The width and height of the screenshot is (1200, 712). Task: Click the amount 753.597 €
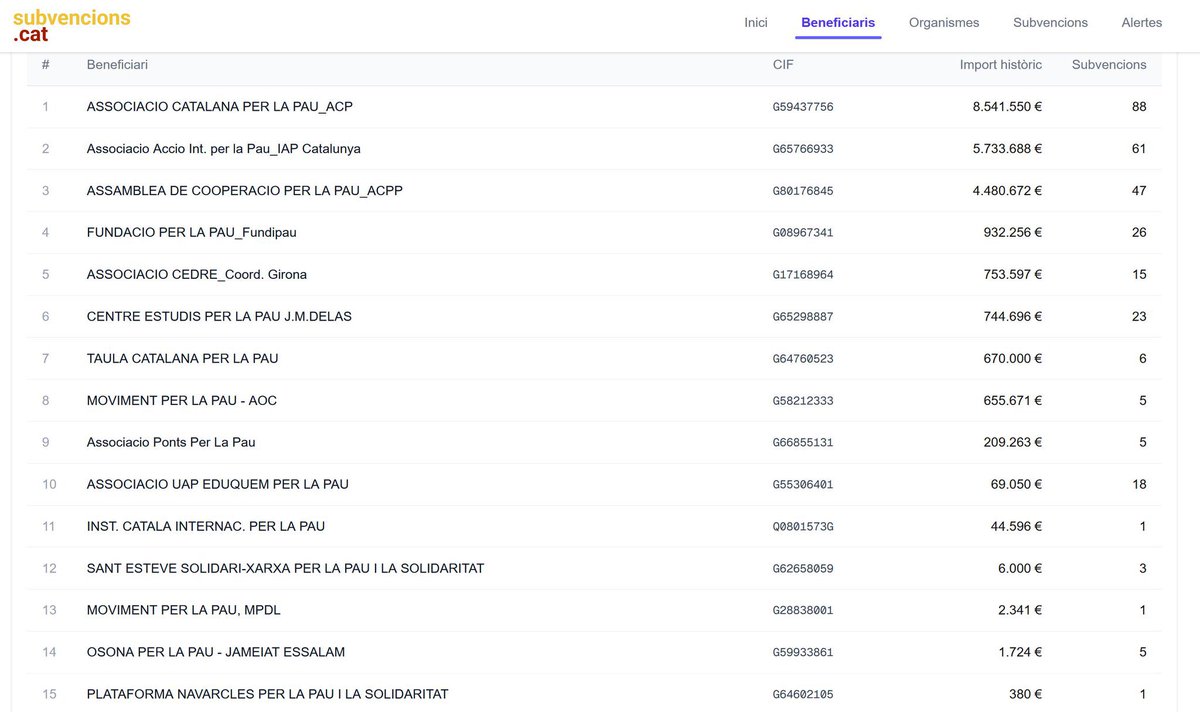tap(1012, 274)
